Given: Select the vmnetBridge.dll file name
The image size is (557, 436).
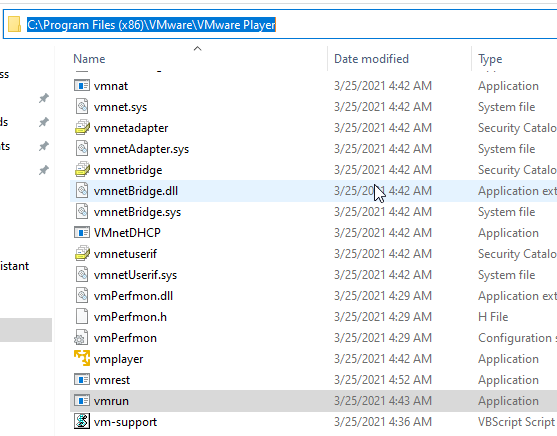Looking at the screenshot, I should 136,191.
